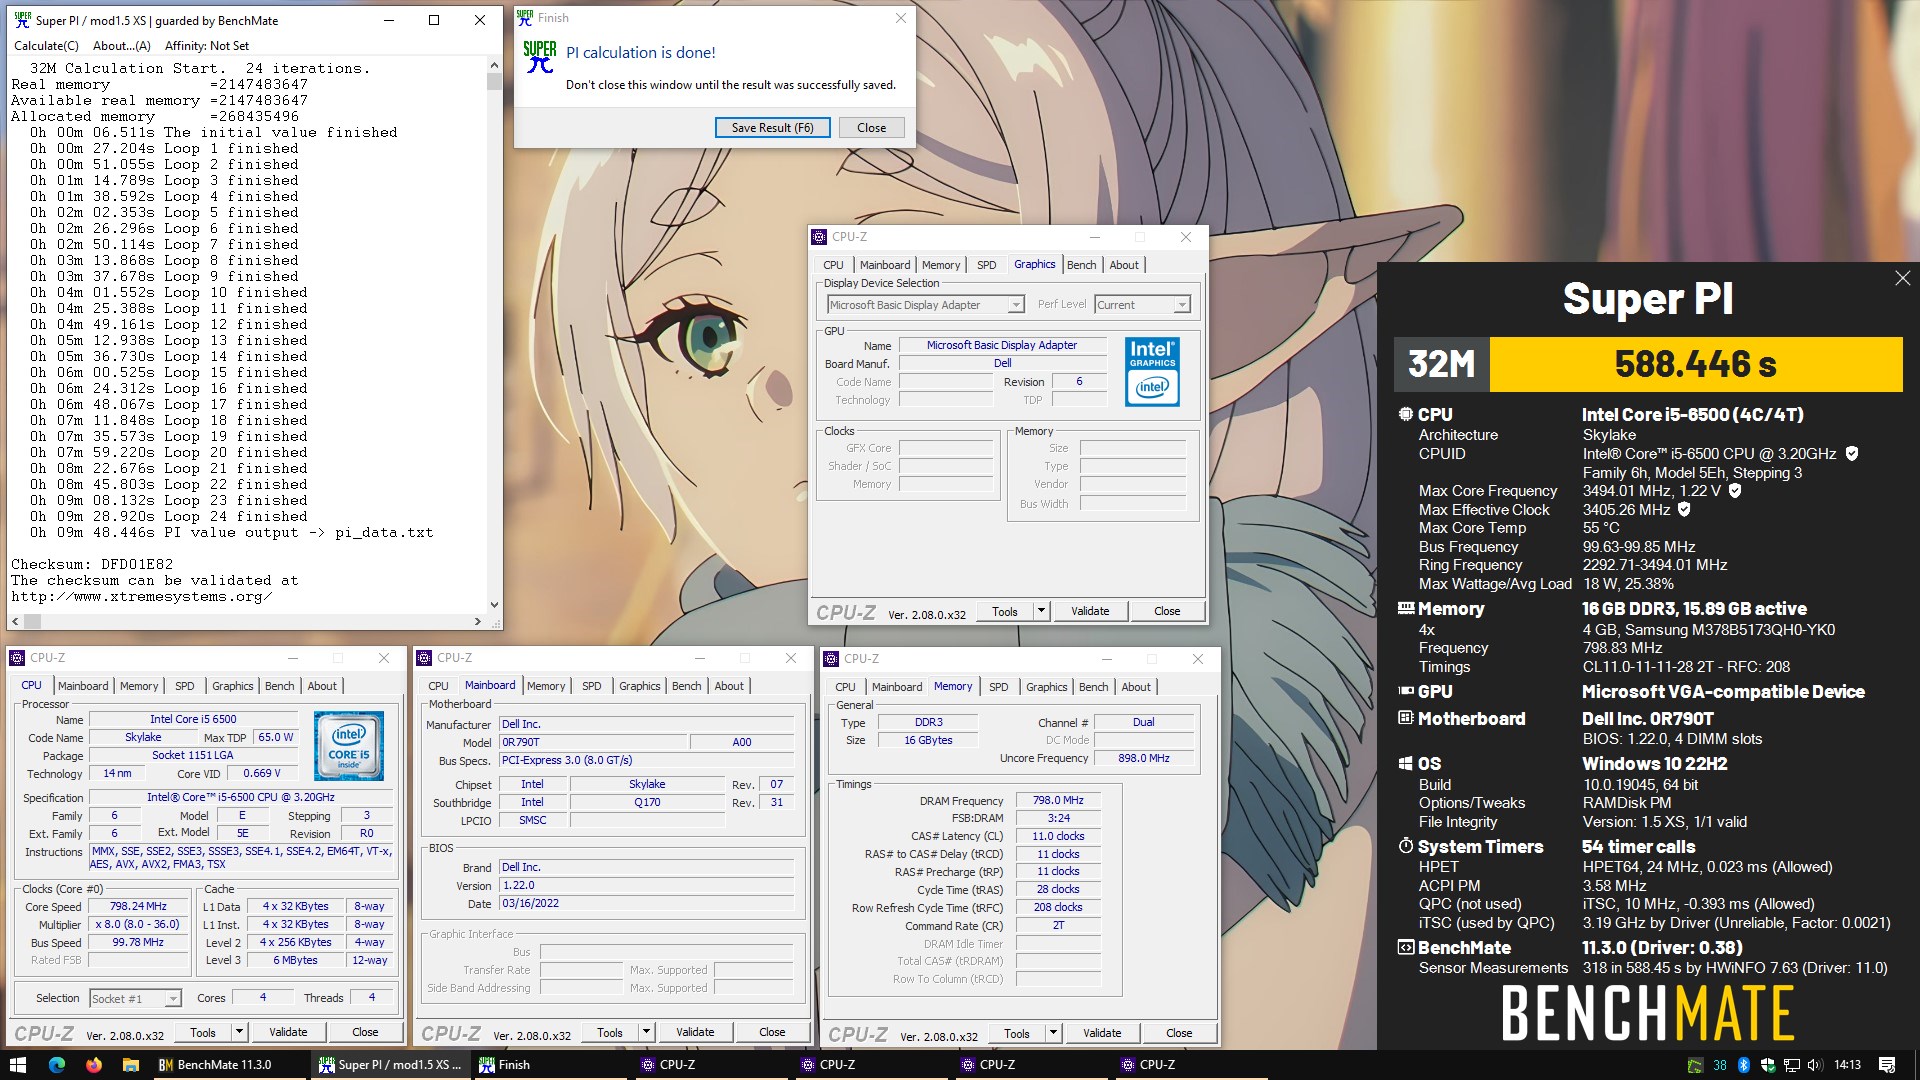Screen dimensions: 1920x1080
Task: Click the BIOS version 1.22.0 field
Action: 646,885
